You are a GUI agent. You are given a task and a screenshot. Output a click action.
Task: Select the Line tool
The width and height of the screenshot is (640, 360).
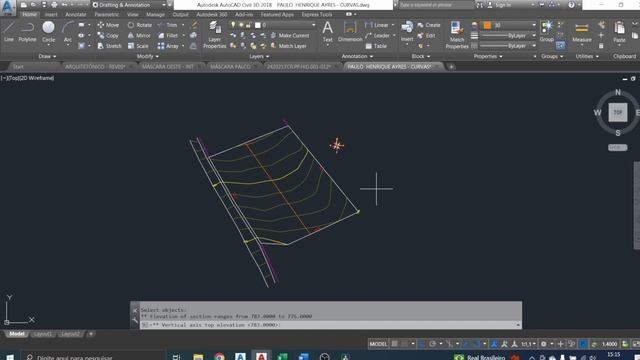tap(9, 32)
